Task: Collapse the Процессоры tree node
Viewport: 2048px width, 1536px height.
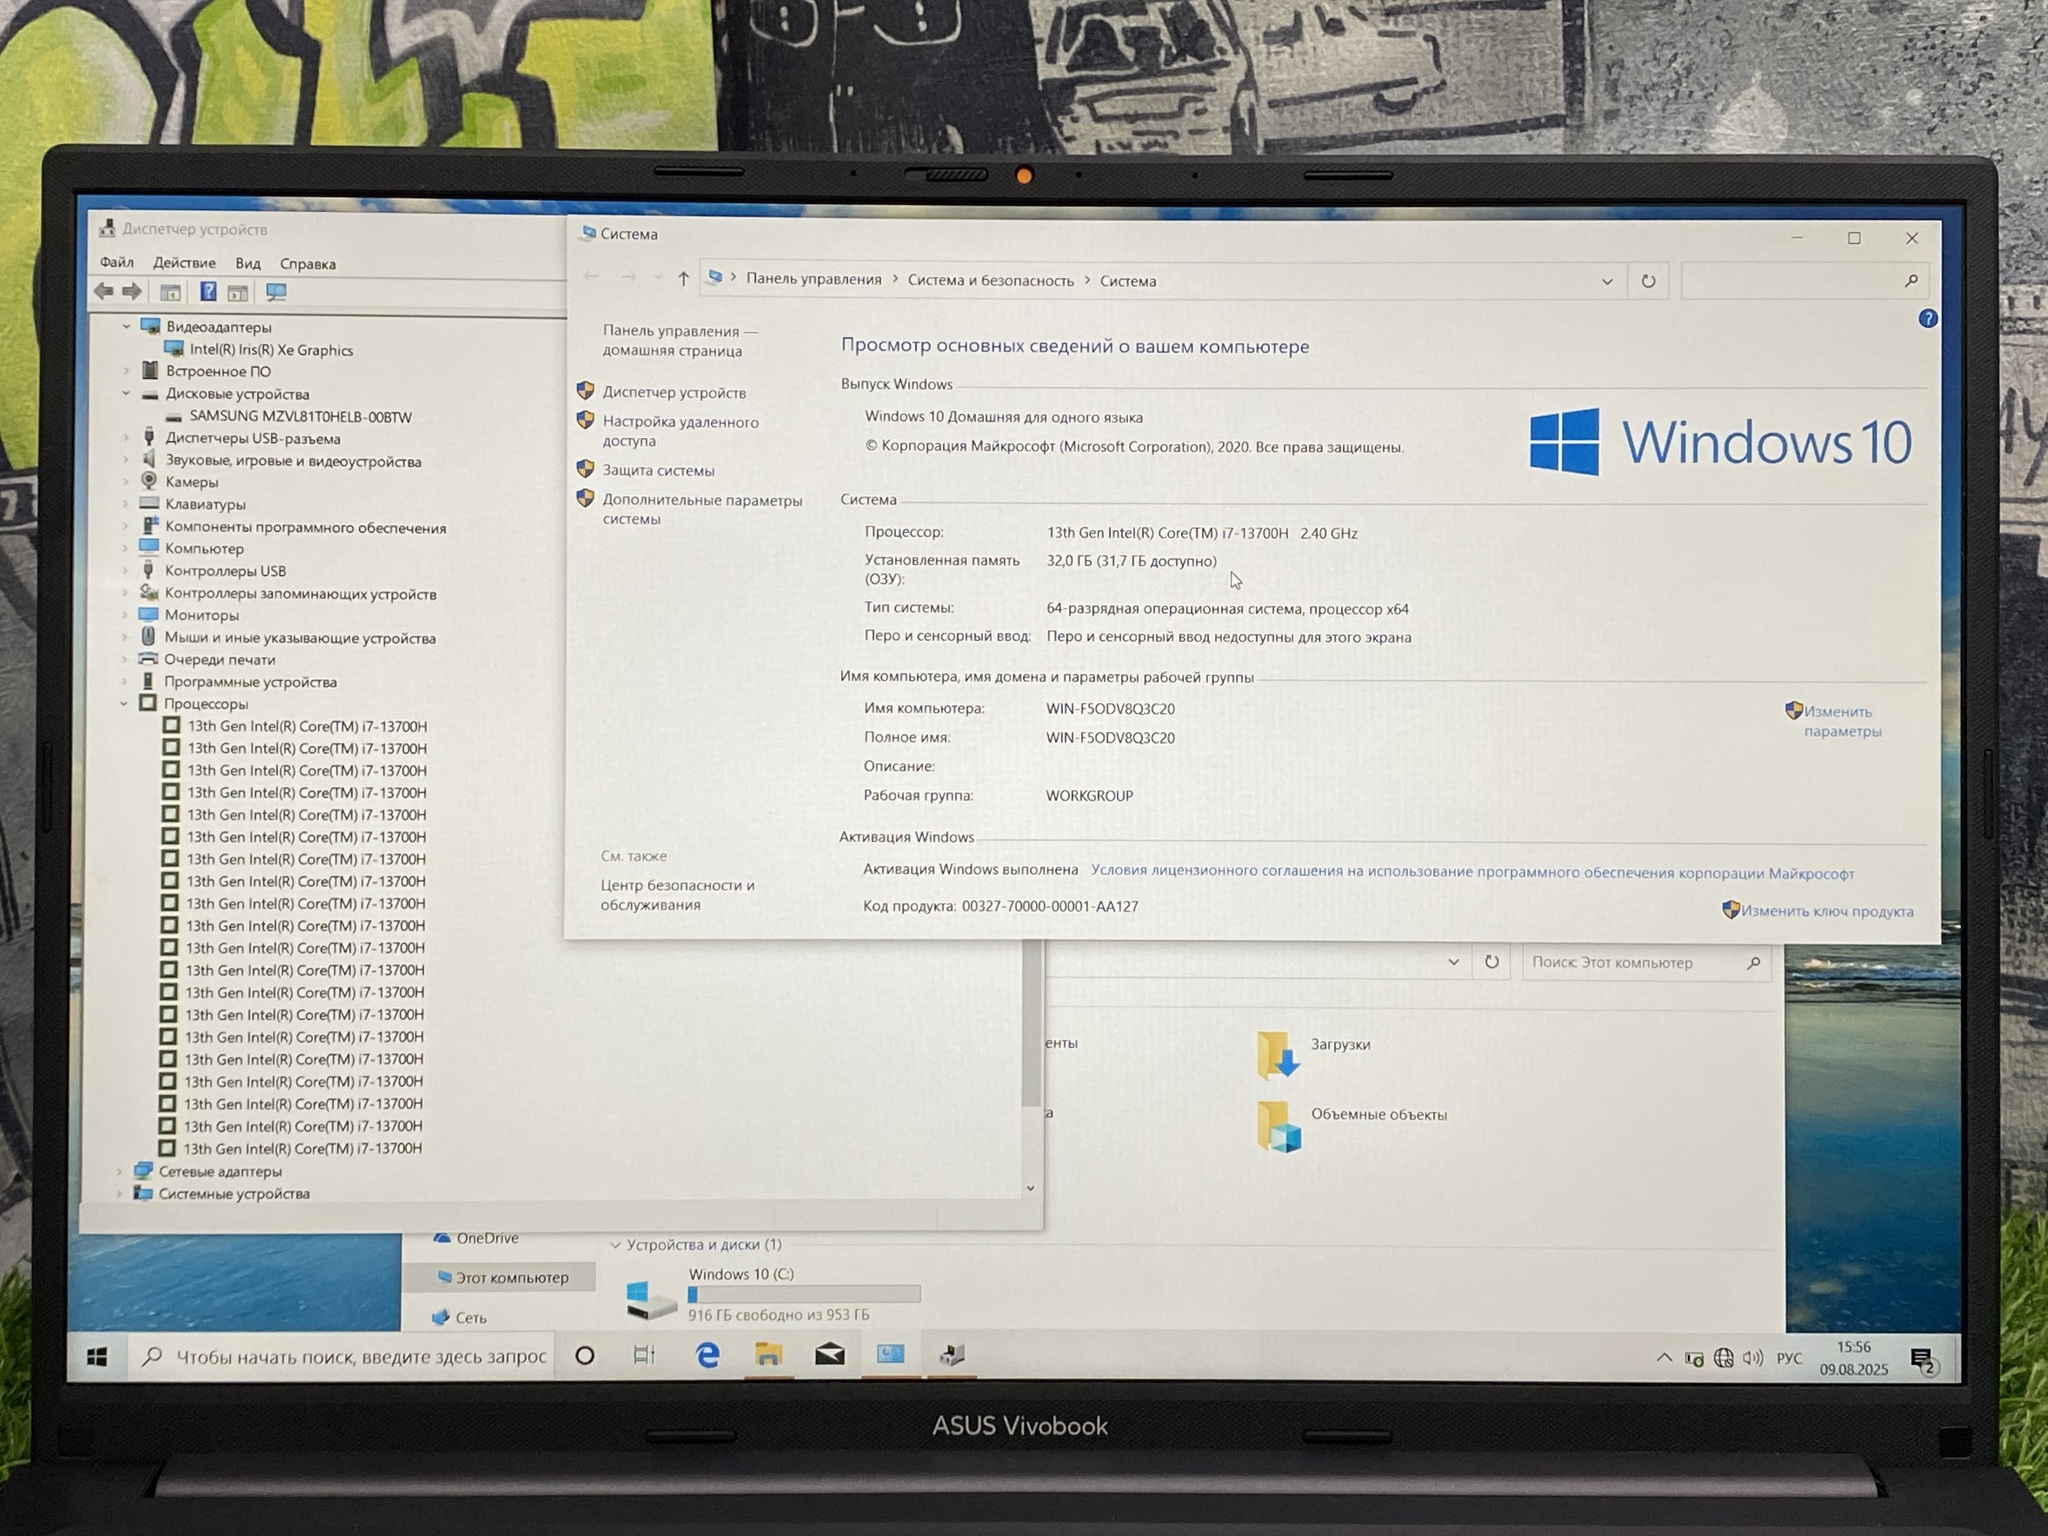Action: [x=124, y=704]
